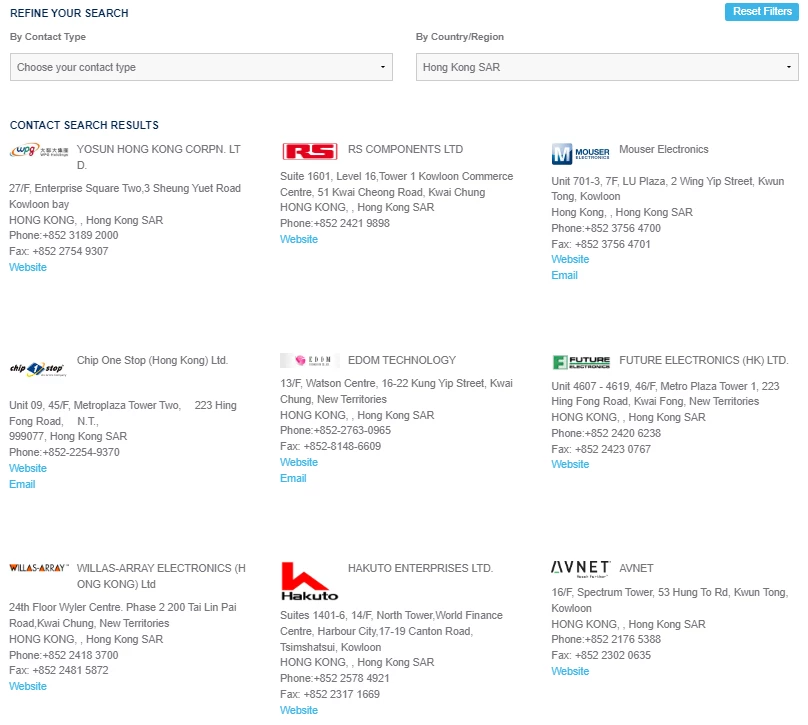This screenshot has height=725, width=808.
Task: Click the Watson Centre address text
Action: coord(396,391)
